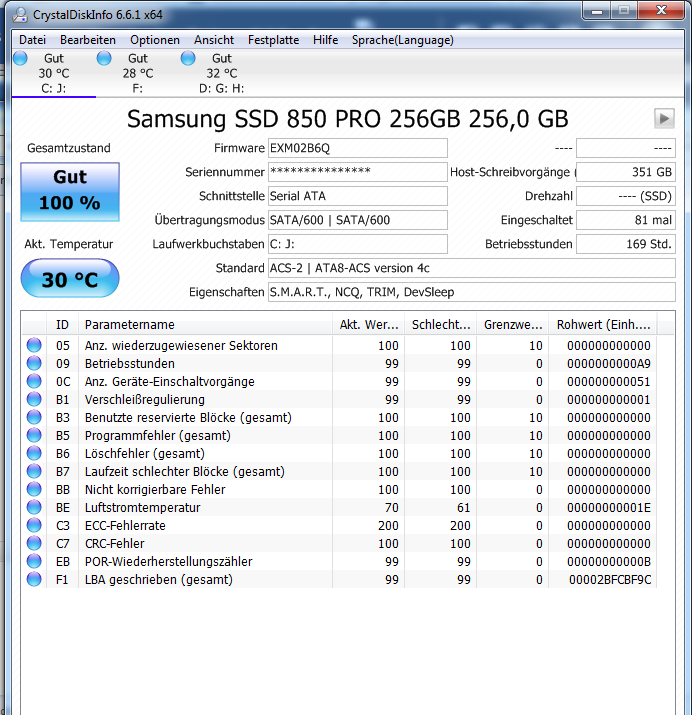Click status orb for POR-Wiederherstellungszähler row

[x=34, y=561]
